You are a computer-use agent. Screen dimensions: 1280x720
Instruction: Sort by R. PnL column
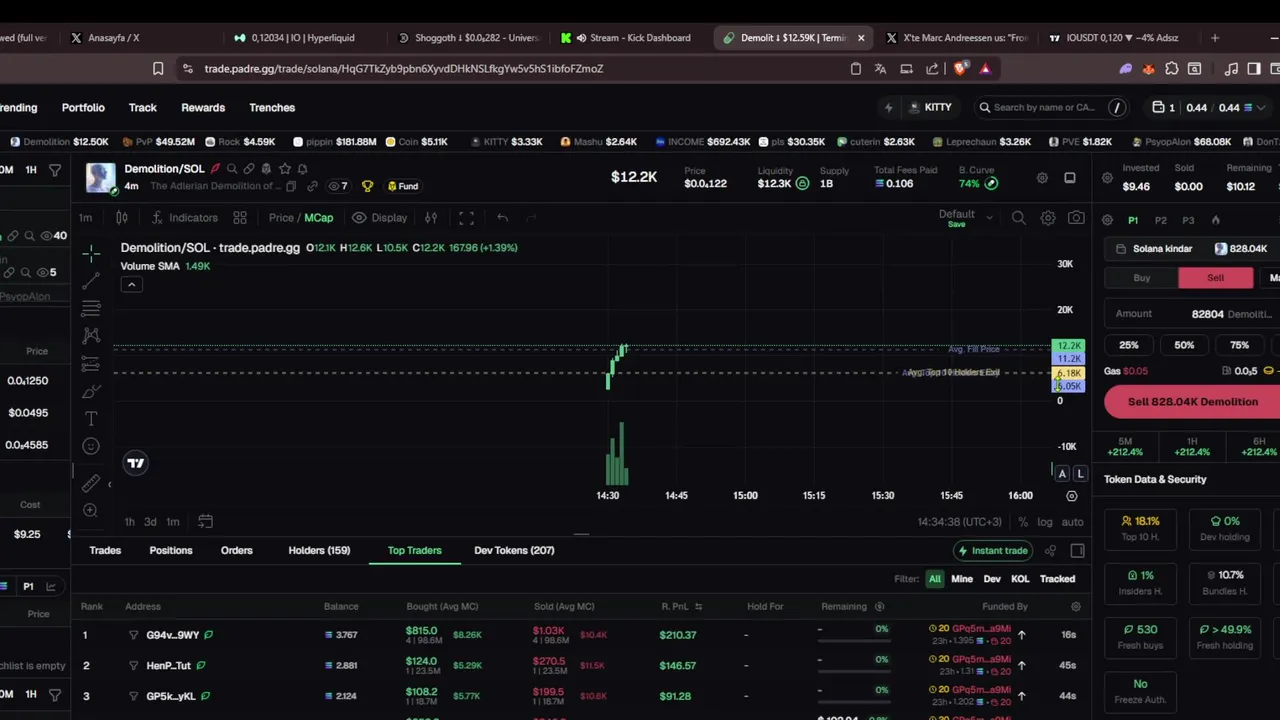coord(681,606)
